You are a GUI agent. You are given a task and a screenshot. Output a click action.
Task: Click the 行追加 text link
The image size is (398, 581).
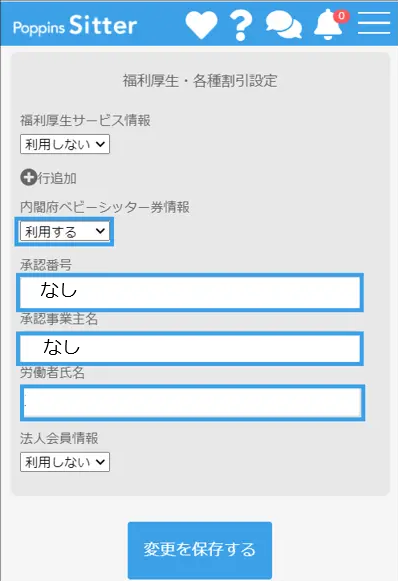click(57, 178)
